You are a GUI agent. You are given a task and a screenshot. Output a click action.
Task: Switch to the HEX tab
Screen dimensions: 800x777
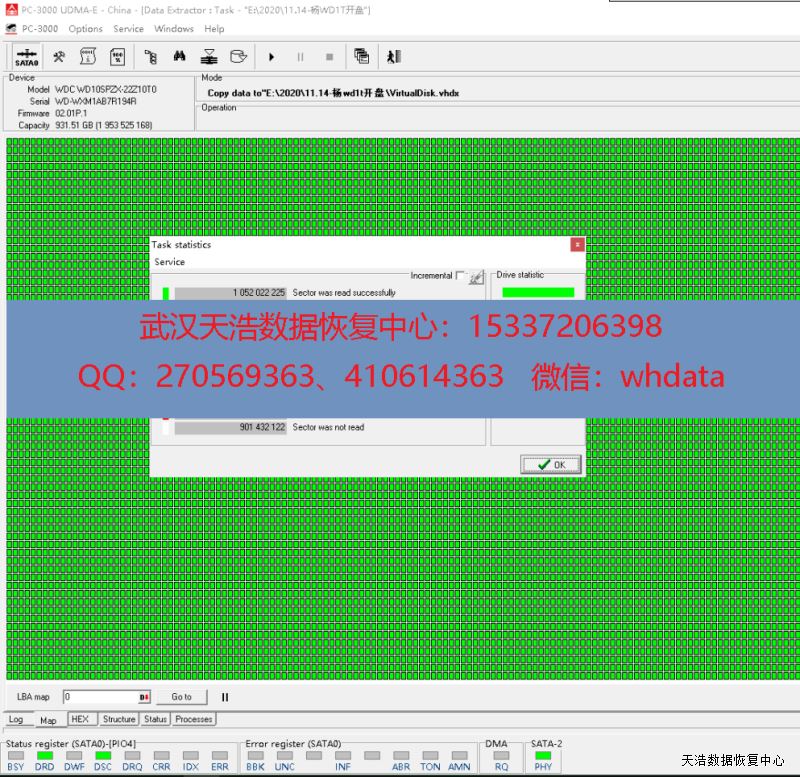click(80, 719)
